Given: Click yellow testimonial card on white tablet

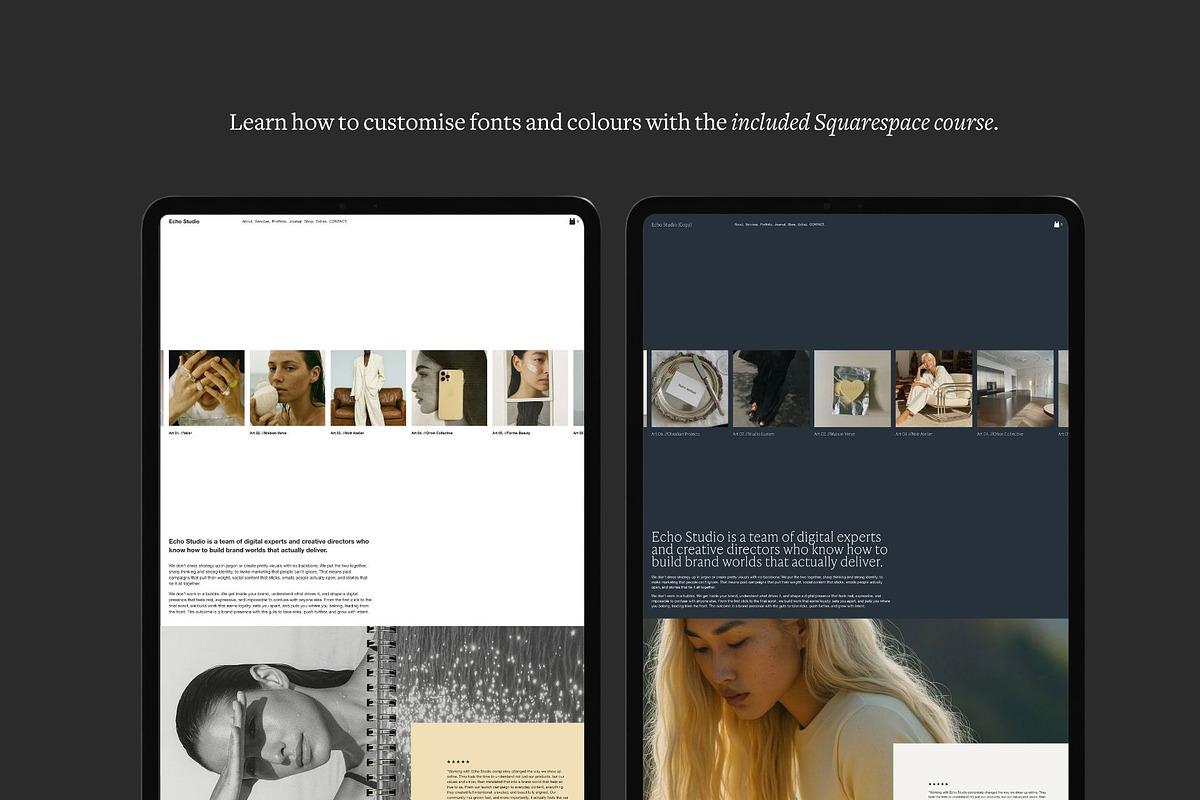Looking at the screenshot, I should point(497,762).
